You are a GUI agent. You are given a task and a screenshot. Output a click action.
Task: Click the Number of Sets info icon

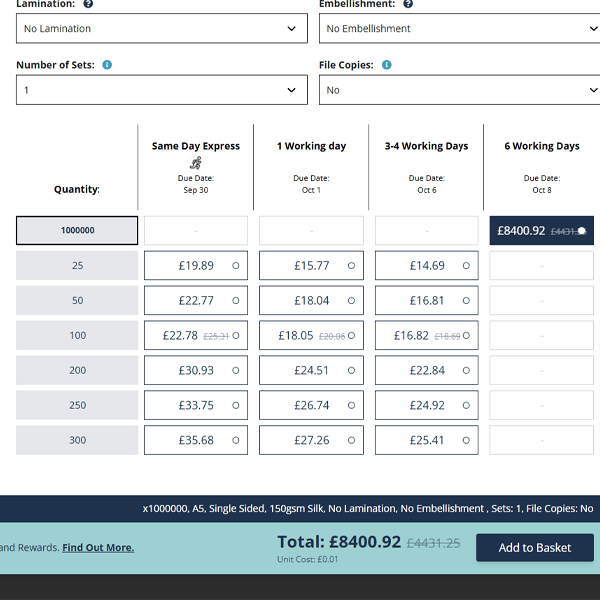pos(107,65)
